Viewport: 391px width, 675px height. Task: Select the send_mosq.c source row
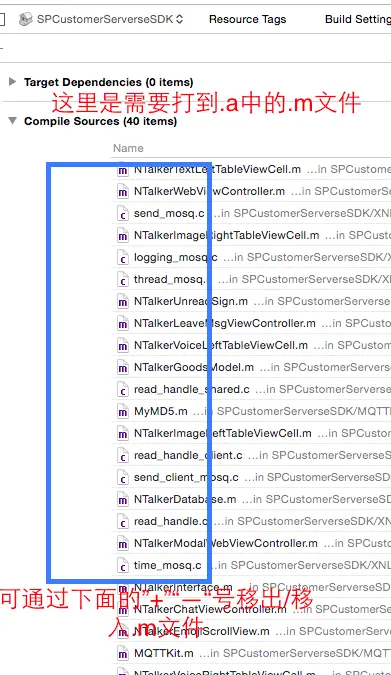251,213
